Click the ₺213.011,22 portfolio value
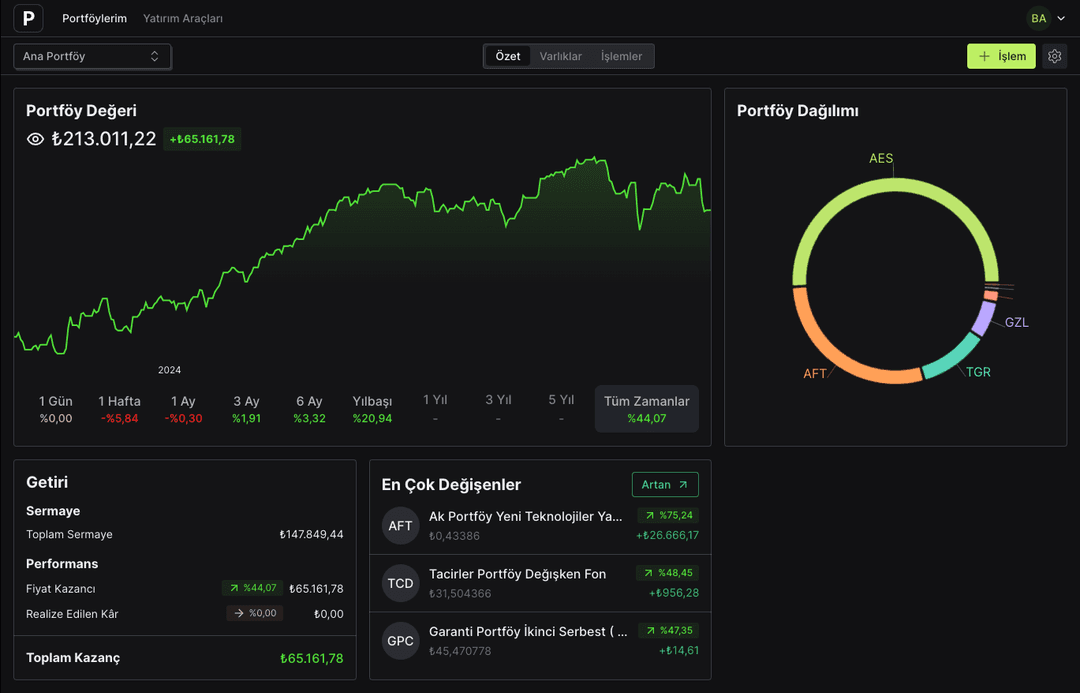This screenshot has width=1080, height=693. [104, 139]
